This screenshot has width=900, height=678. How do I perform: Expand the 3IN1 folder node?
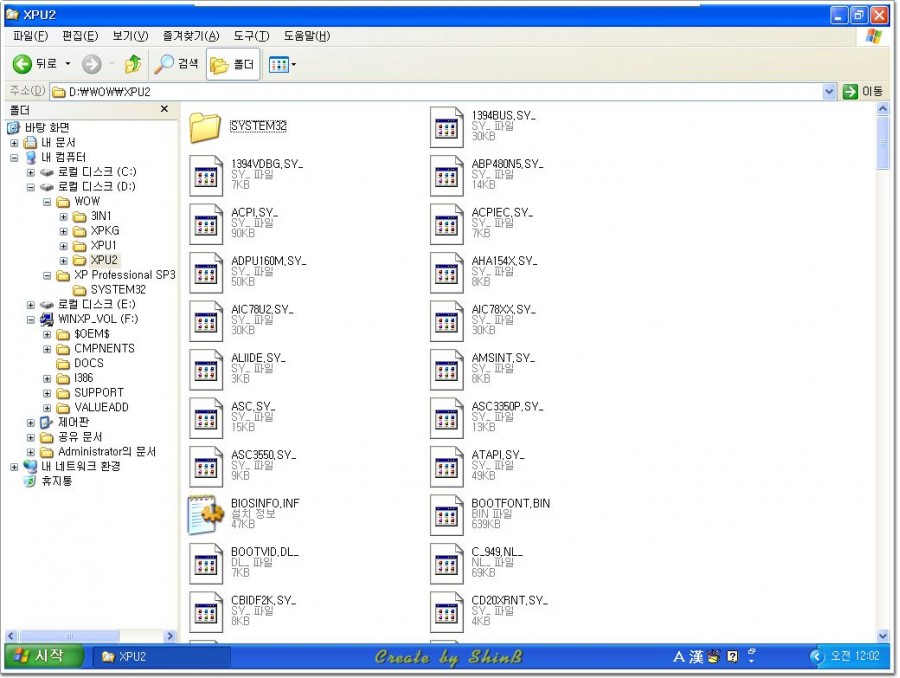click(x=64, y=216)
